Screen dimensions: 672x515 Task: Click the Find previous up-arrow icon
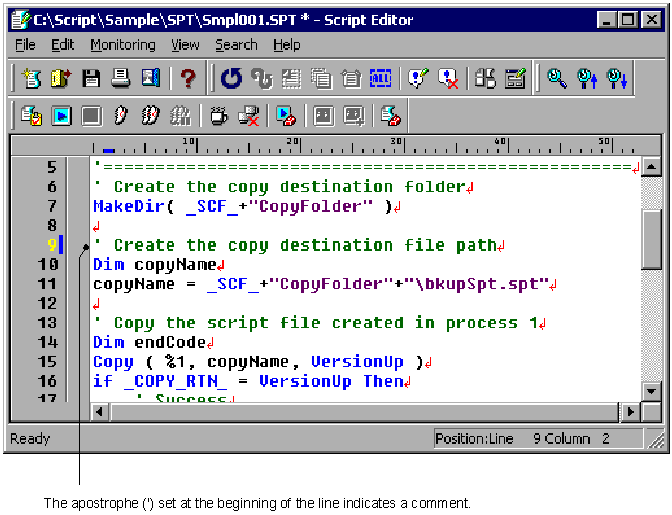click(x=587, y=78)
